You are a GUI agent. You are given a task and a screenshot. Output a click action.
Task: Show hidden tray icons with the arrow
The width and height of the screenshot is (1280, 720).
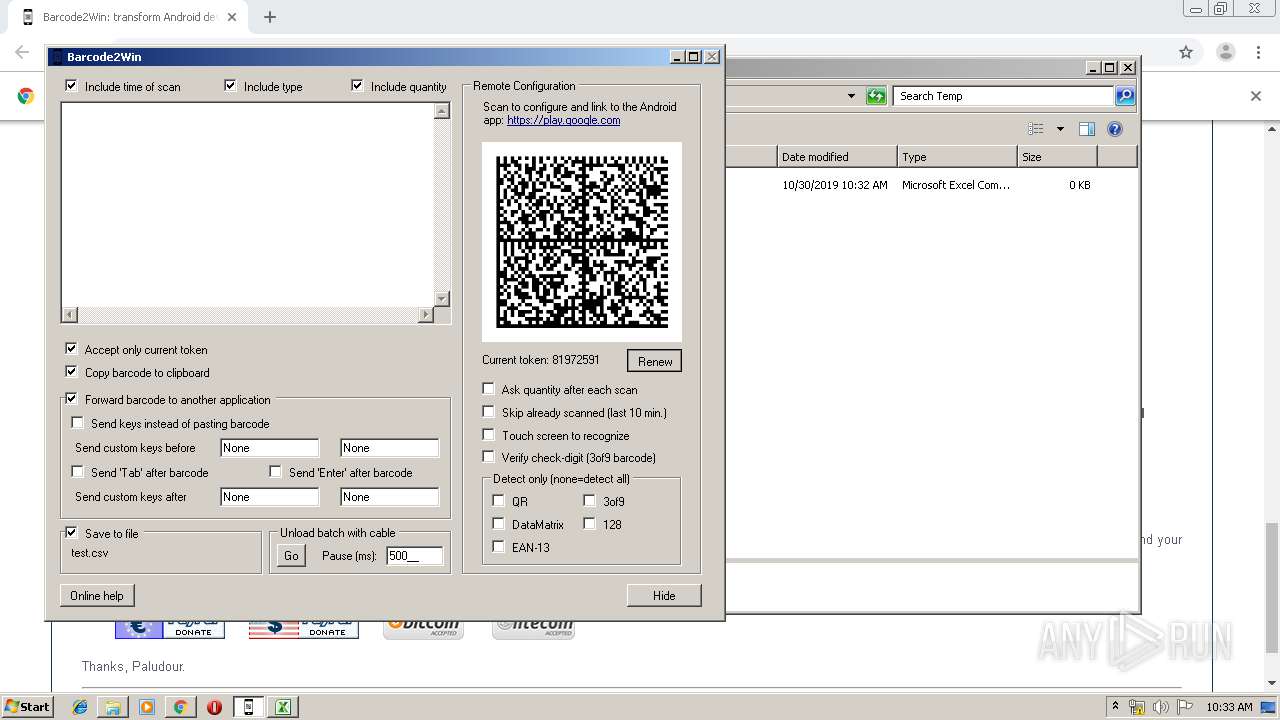point(1115,706)
